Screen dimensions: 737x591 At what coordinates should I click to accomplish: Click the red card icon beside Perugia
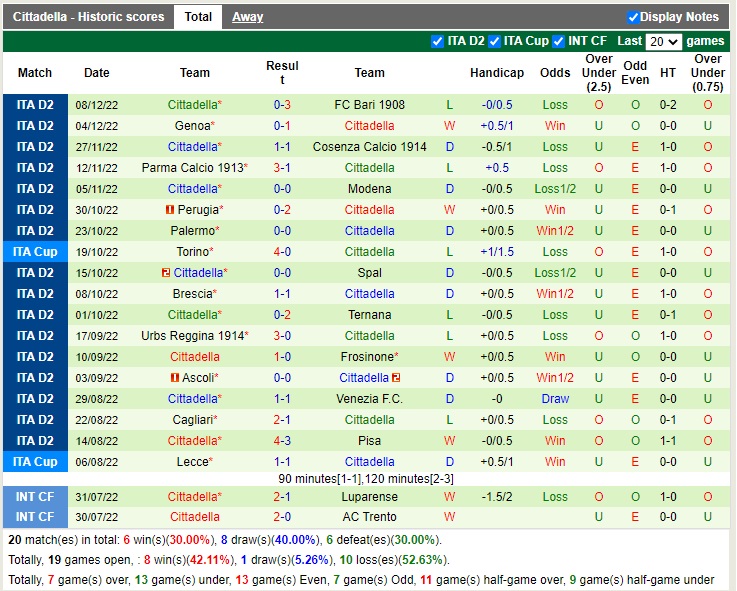click(x=170, y=210)
